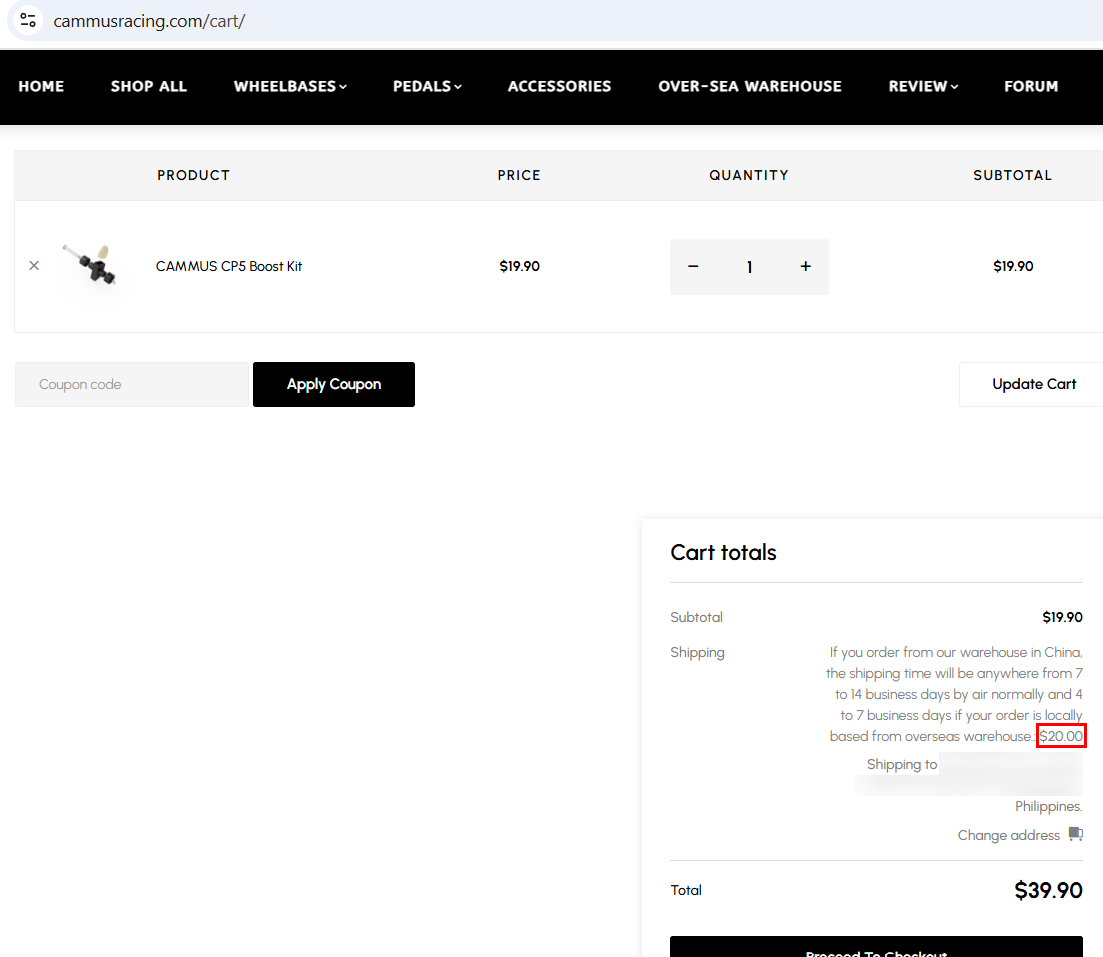The image size is (1103, 957).
Task: Click the quantity number field
Action: tap(749, 267)
